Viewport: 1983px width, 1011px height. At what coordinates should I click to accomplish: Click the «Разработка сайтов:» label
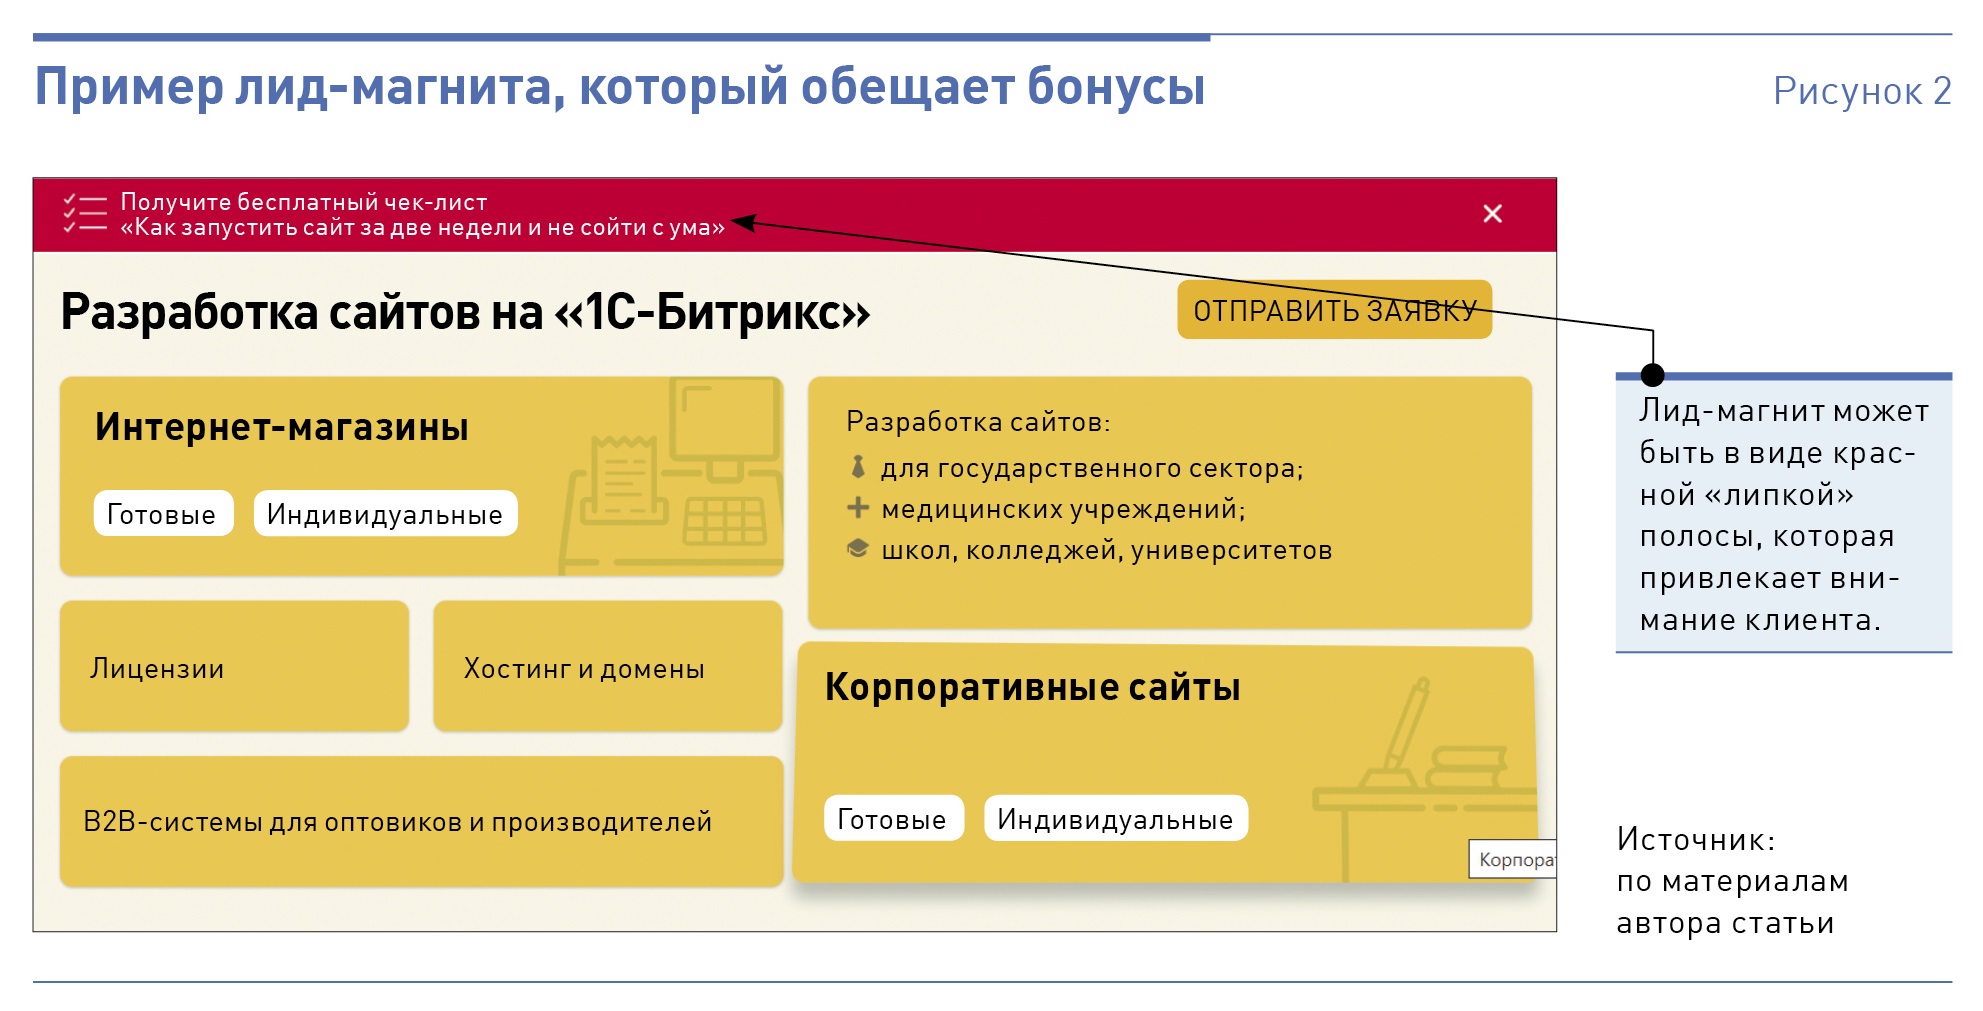point(978,422)
